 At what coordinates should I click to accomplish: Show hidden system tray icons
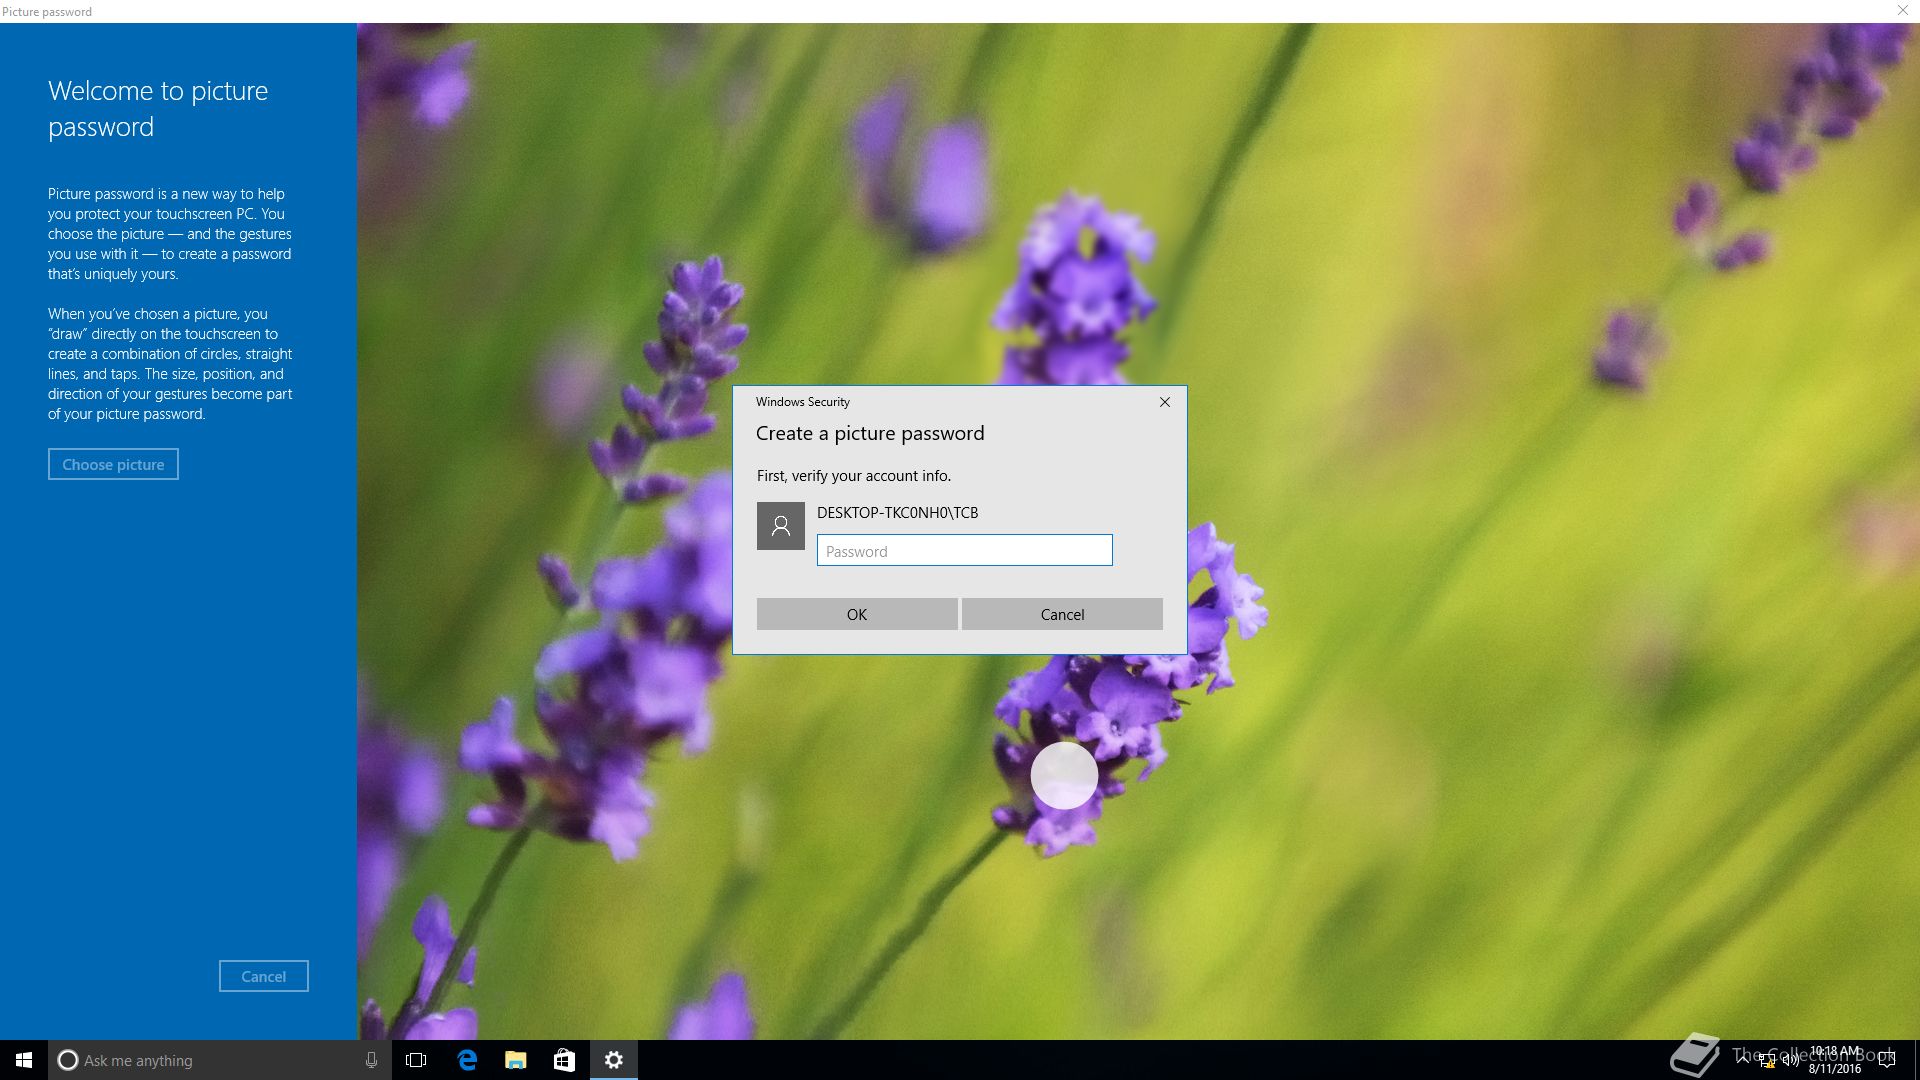tap(1743, 1059)
